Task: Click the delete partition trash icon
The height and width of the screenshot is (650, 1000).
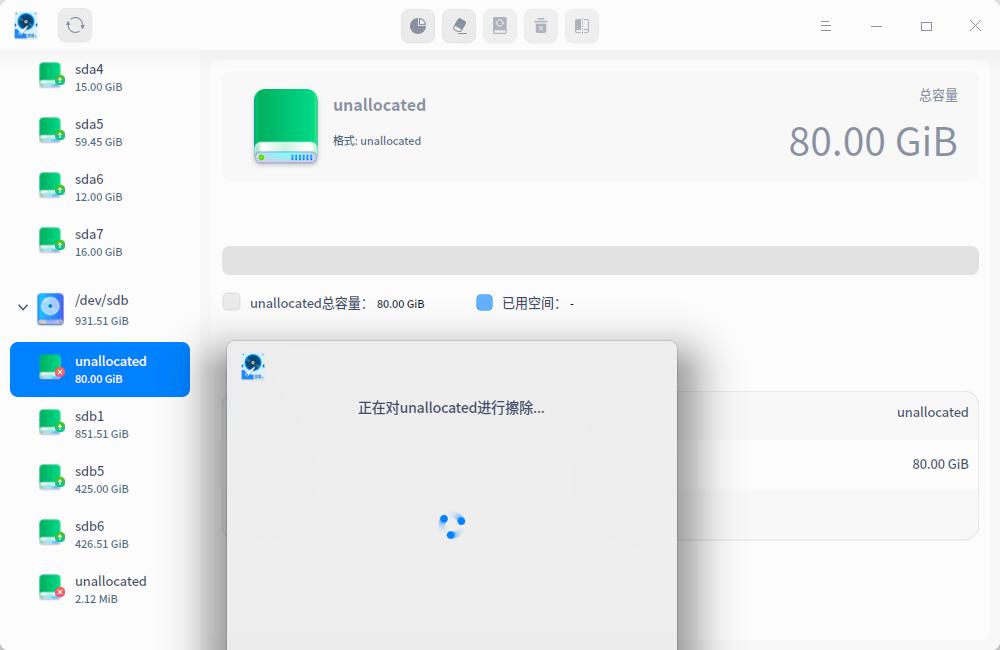Action: click(x=540, y=26)
